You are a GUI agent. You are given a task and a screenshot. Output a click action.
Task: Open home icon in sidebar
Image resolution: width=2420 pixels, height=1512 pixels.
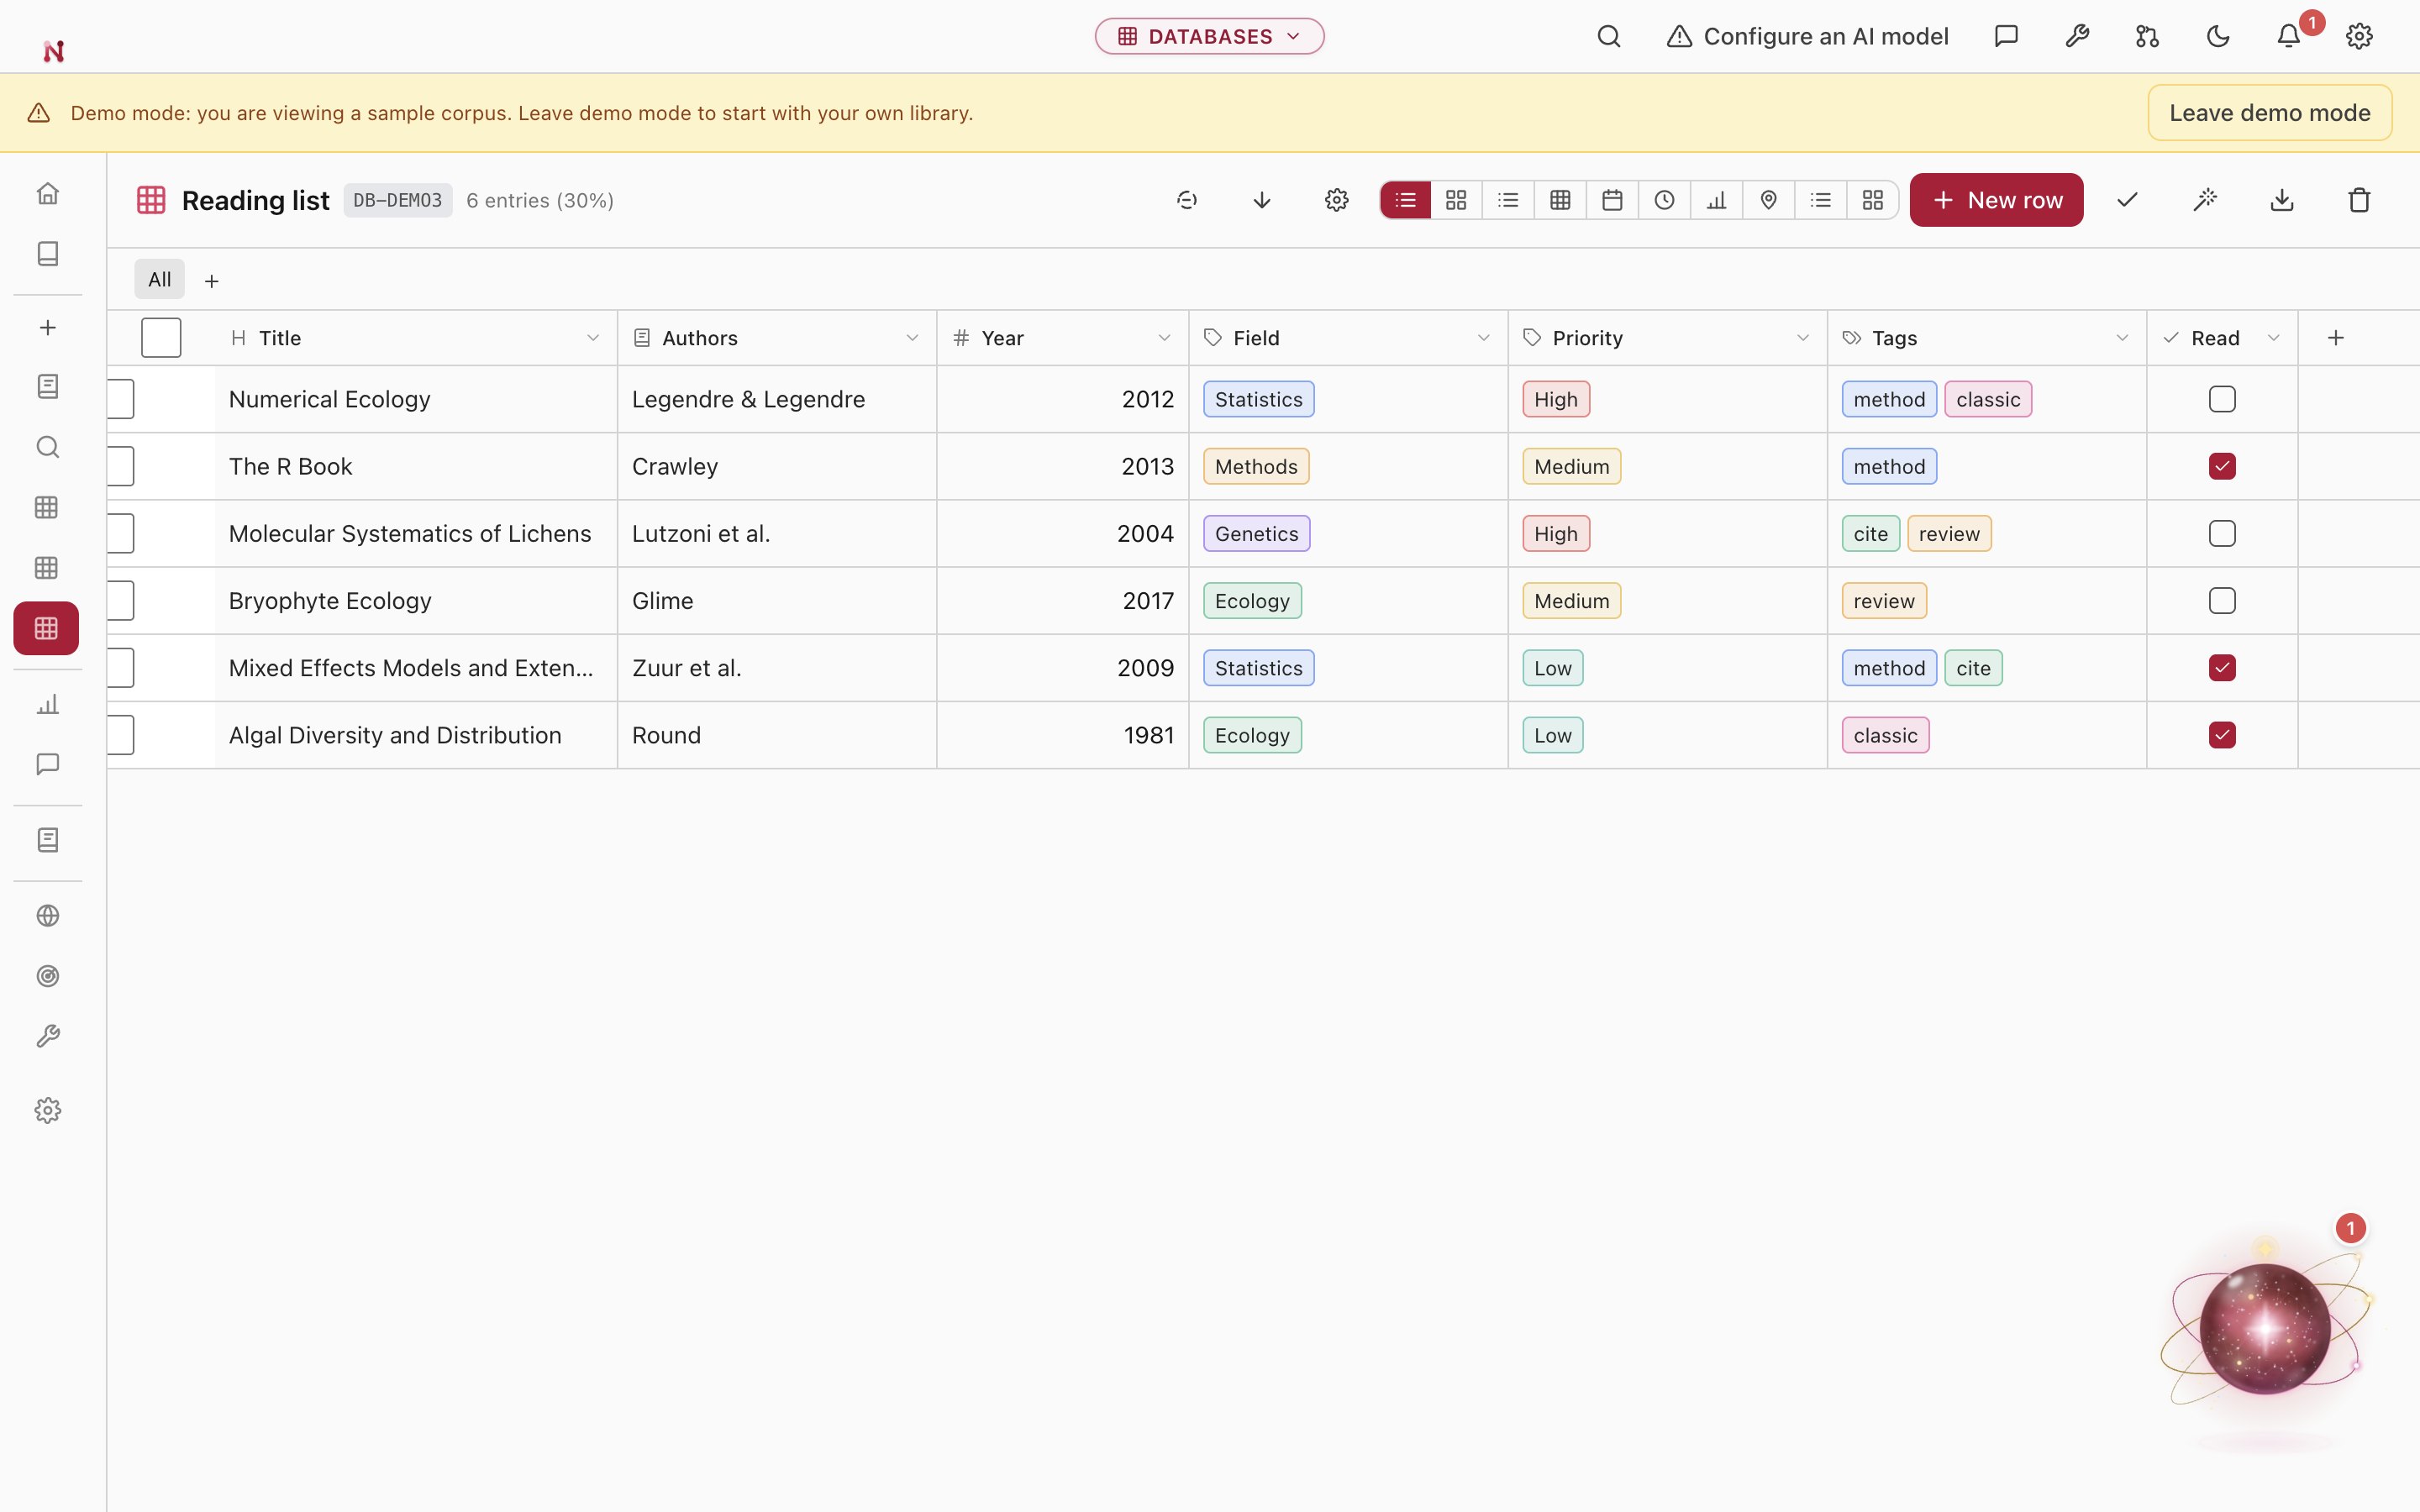click(47, 193)
